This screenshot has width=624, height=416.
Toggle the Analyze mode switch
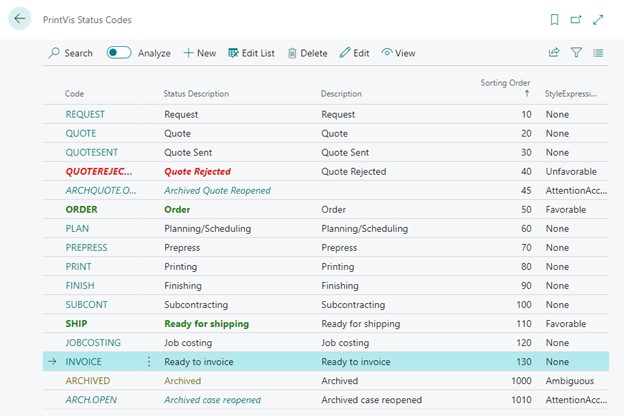(x=119, y=53)
